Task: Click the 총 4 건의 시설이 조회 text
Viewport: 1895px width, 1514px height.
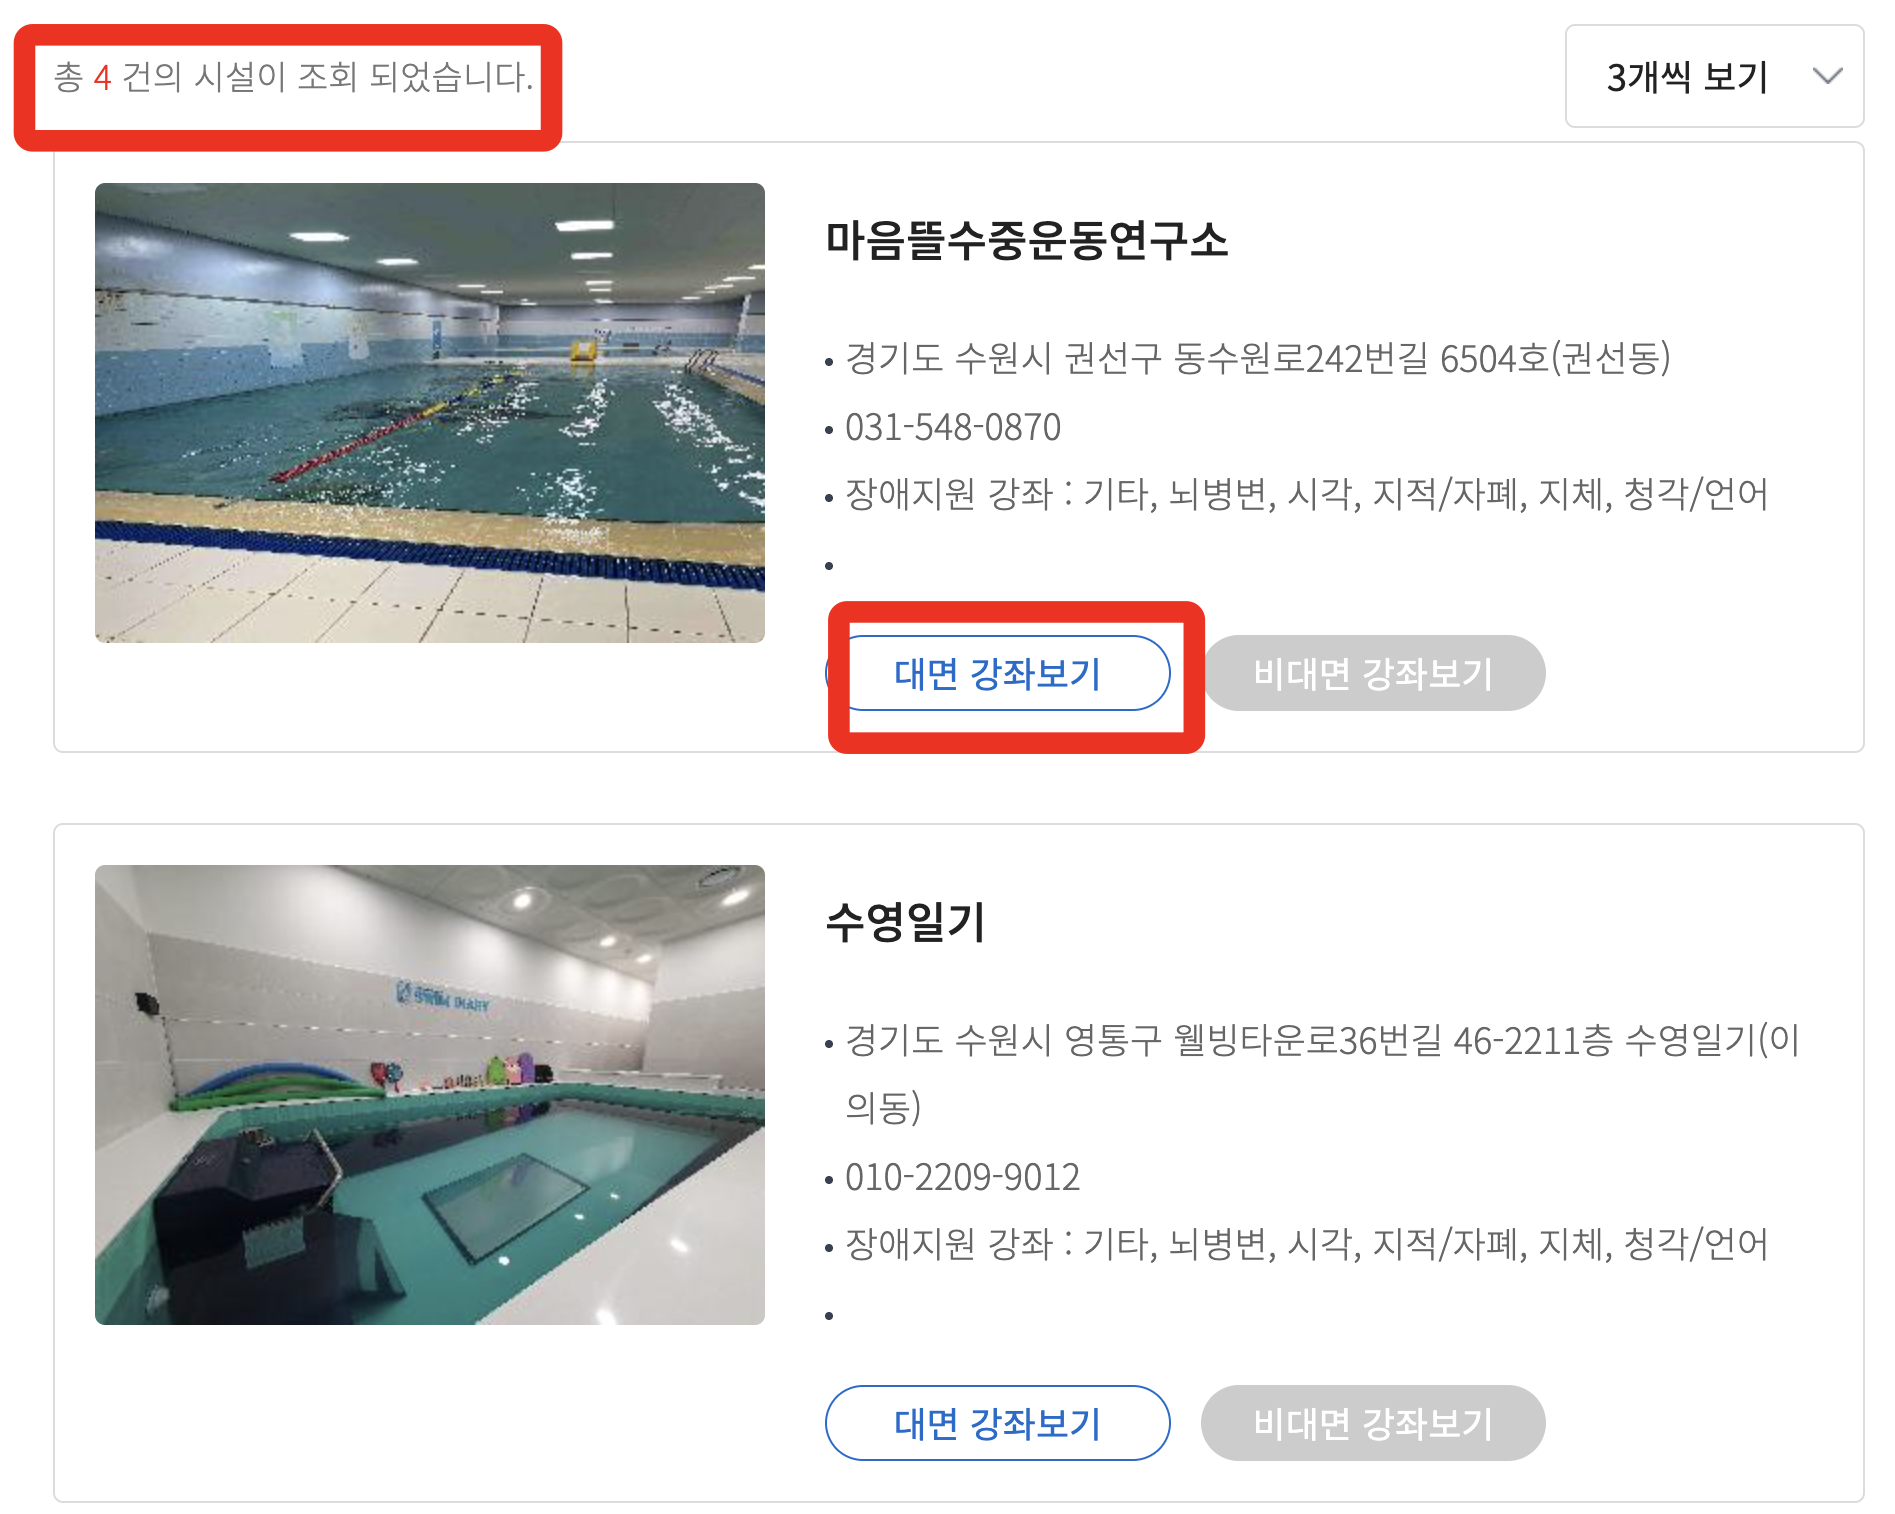Action: click(294, 77)
